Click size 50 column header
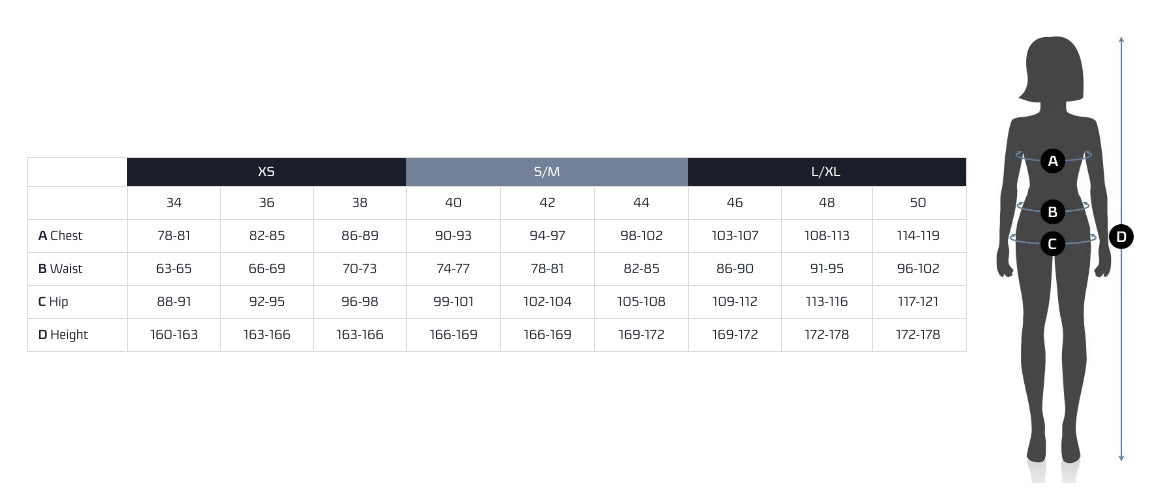The width and height of the screenshot is (1155, 497). click(x=918, y=203)
